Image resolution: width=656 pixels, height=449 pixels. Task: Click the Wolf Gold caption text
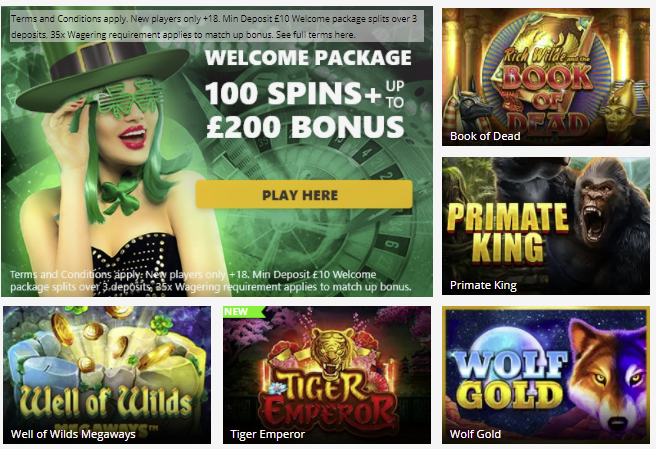point(475,434)
